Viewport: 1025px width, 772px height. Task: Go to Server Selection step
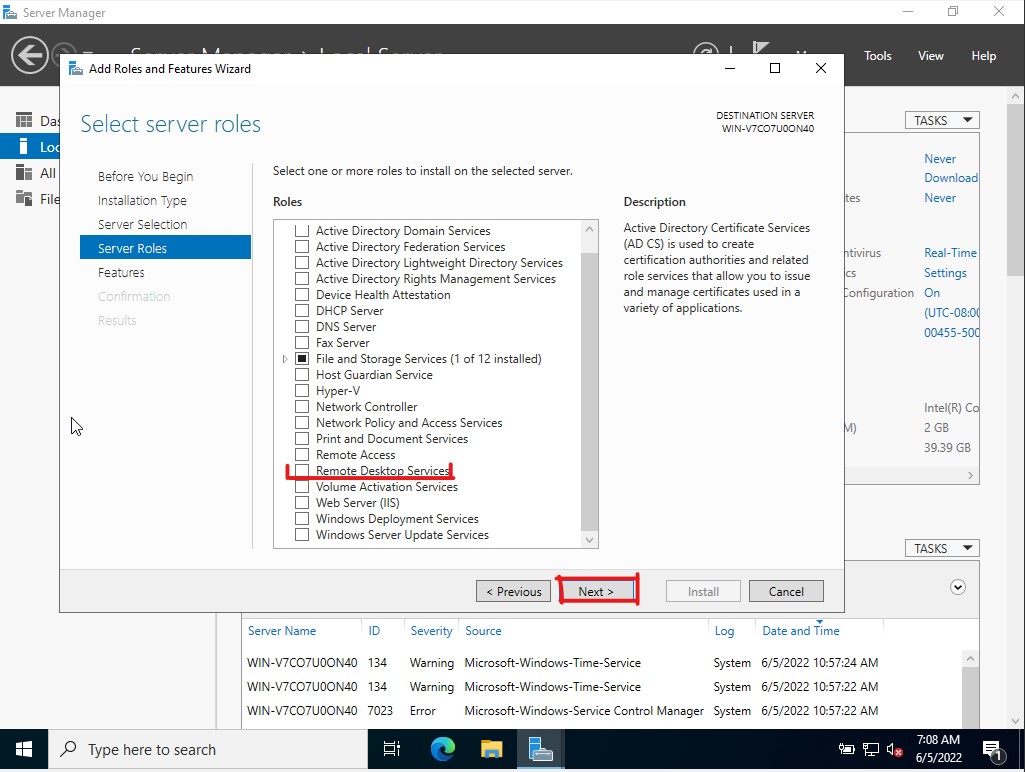pyautogui.click(x=143, y=224)
